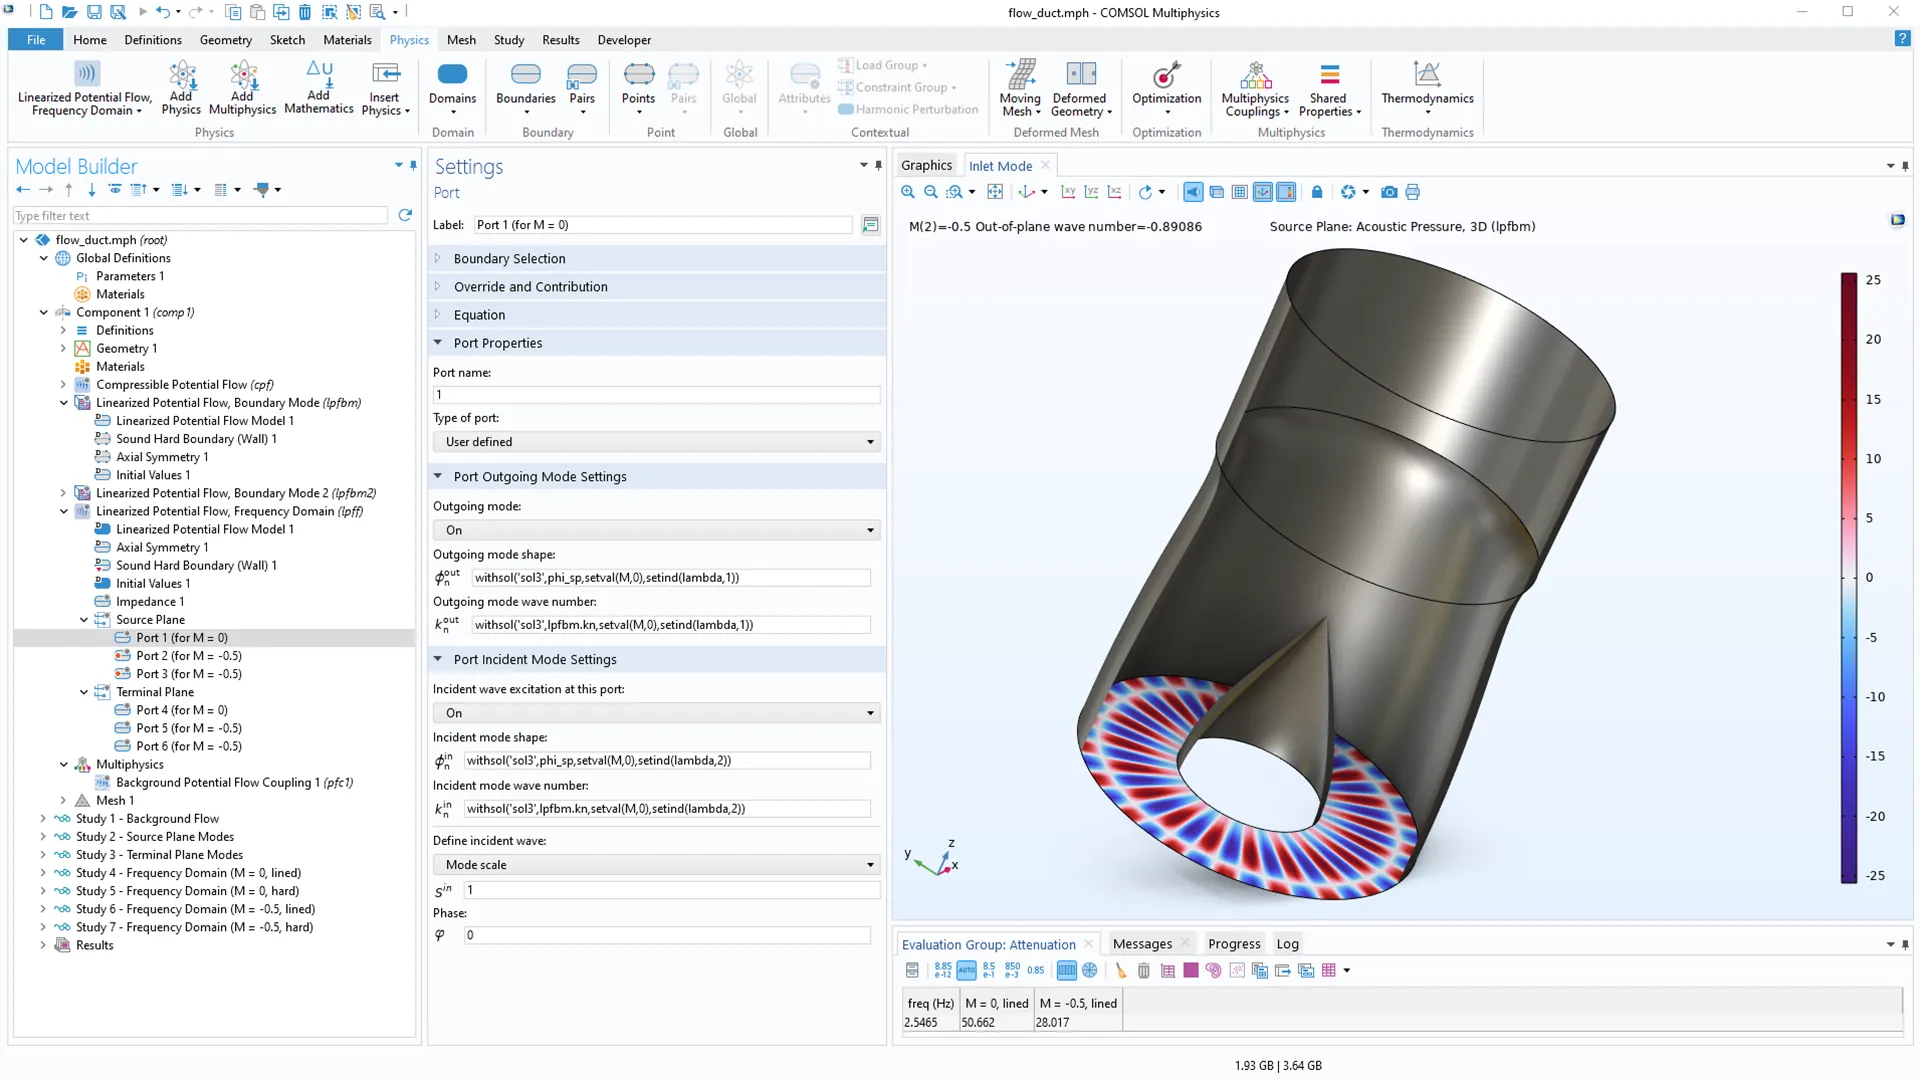Open the Type of port dropdown

[x=656, y=442]
